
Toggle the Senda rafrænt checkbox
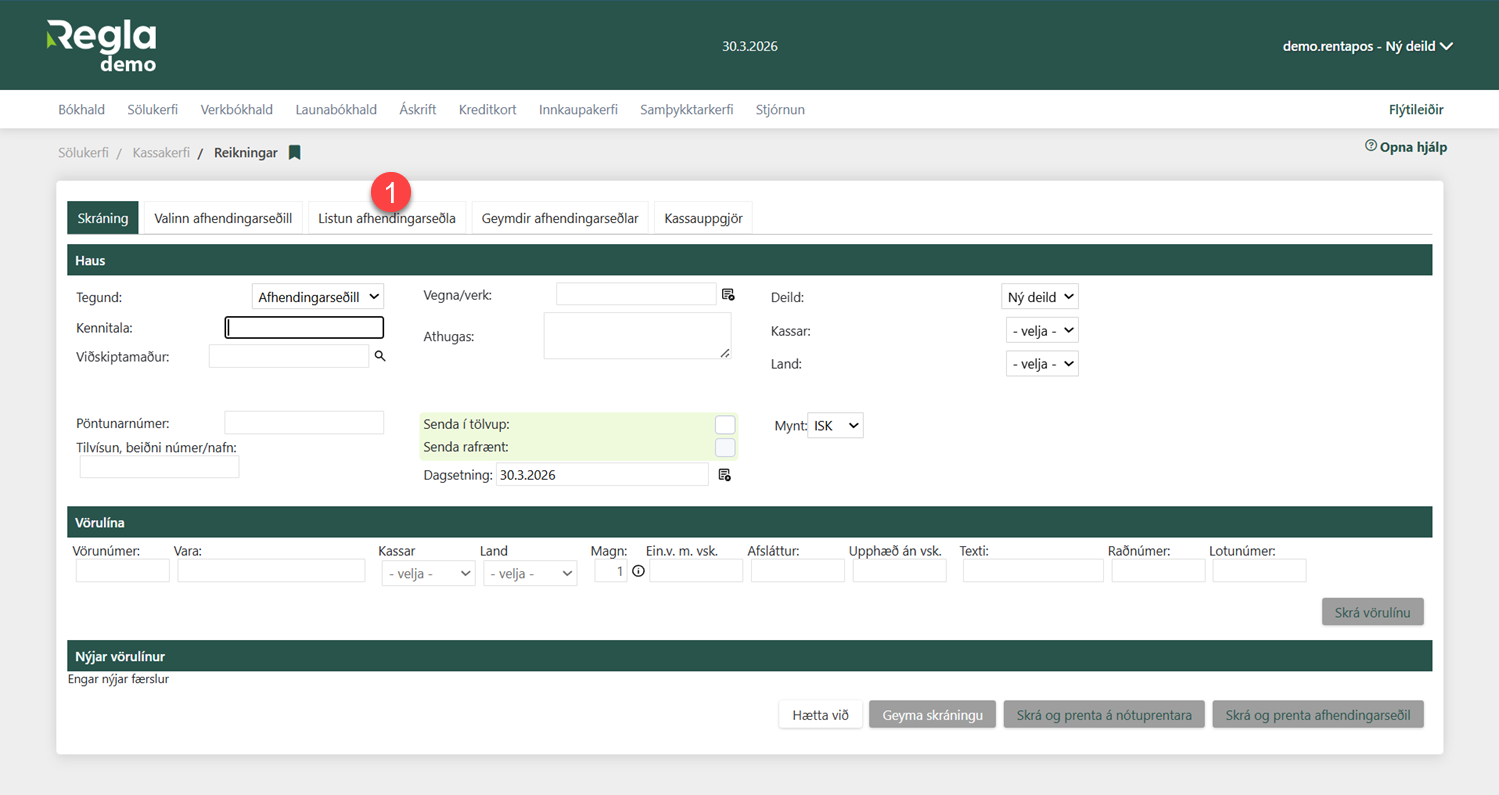(x=725, y=447)
